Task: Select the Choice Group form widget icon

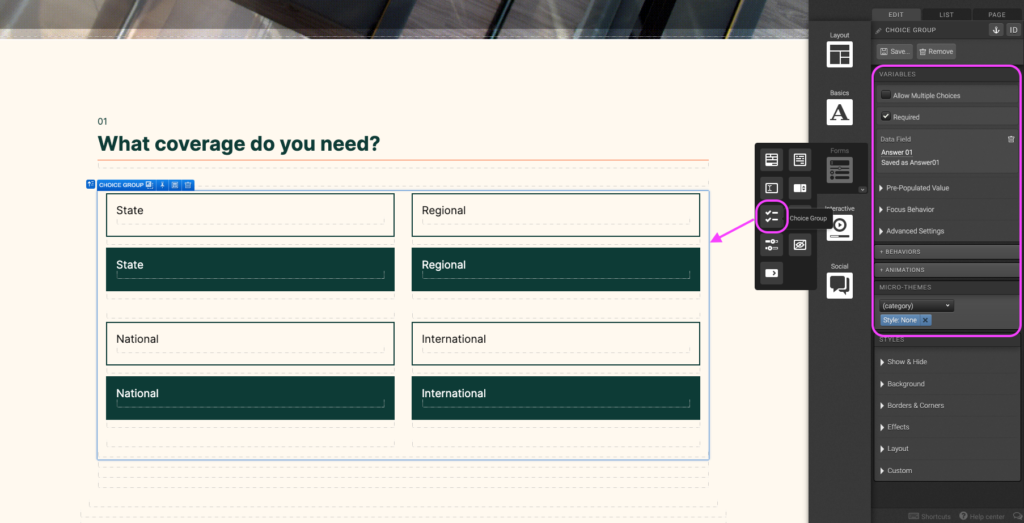Action: pos(771,215)
